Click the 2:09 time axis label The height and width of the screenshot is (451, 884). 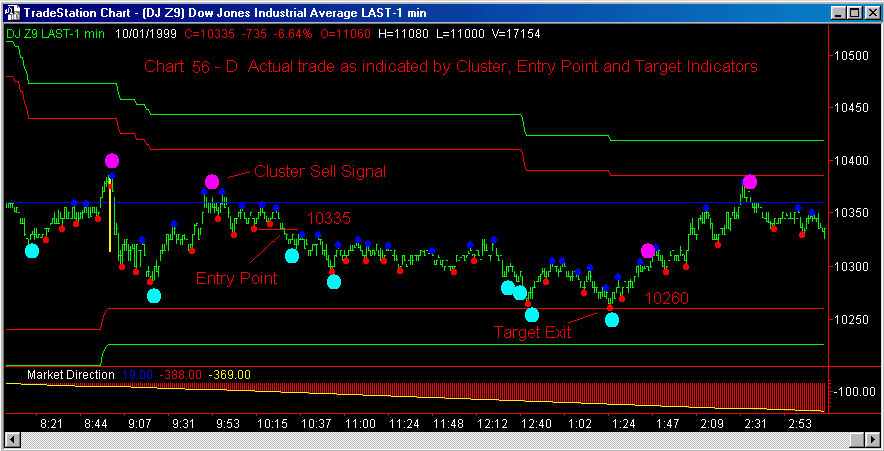[711, 424]
